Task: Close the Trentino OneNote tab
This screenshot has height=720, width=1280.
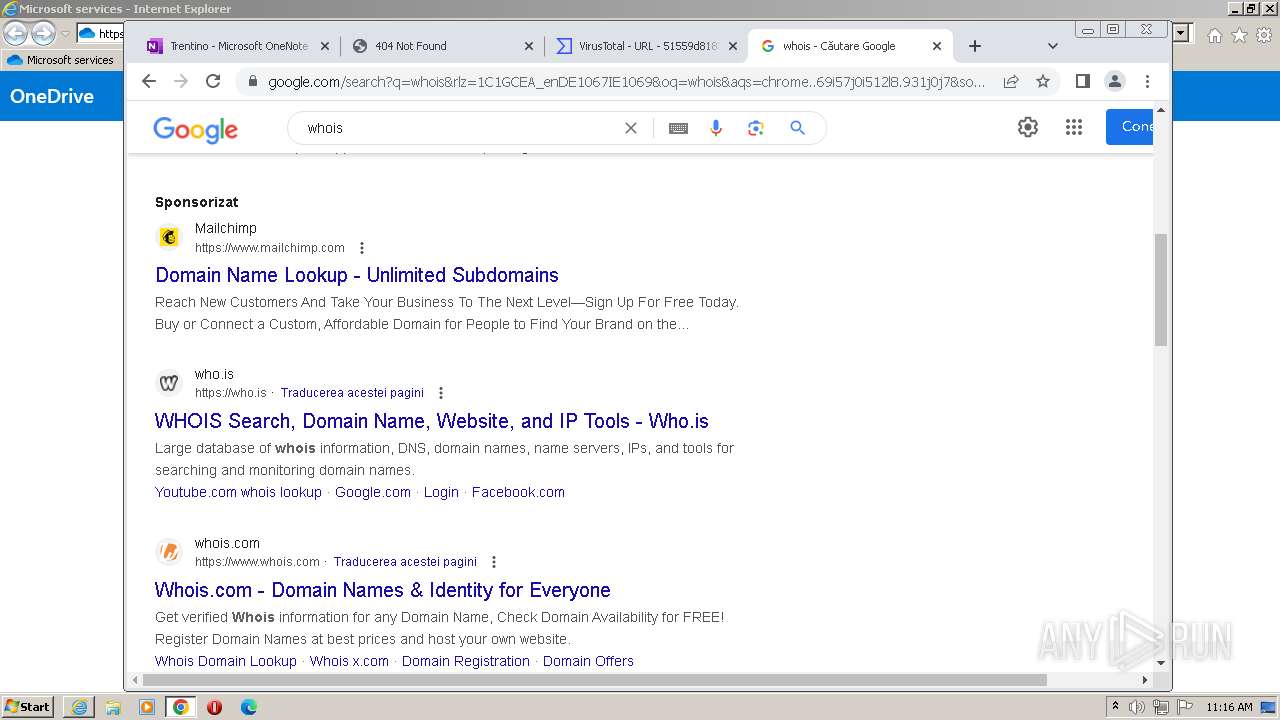Action: click(325, 46)
